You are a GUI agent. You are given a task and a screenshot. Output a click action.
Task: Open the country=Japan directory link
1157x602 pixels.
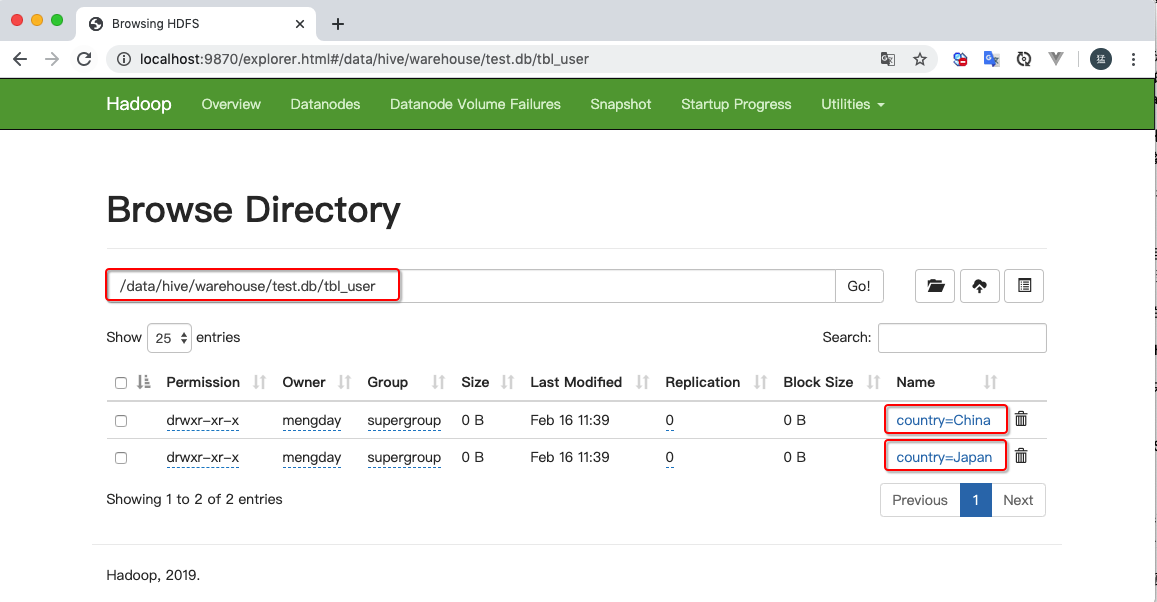(x=944, y=457)
